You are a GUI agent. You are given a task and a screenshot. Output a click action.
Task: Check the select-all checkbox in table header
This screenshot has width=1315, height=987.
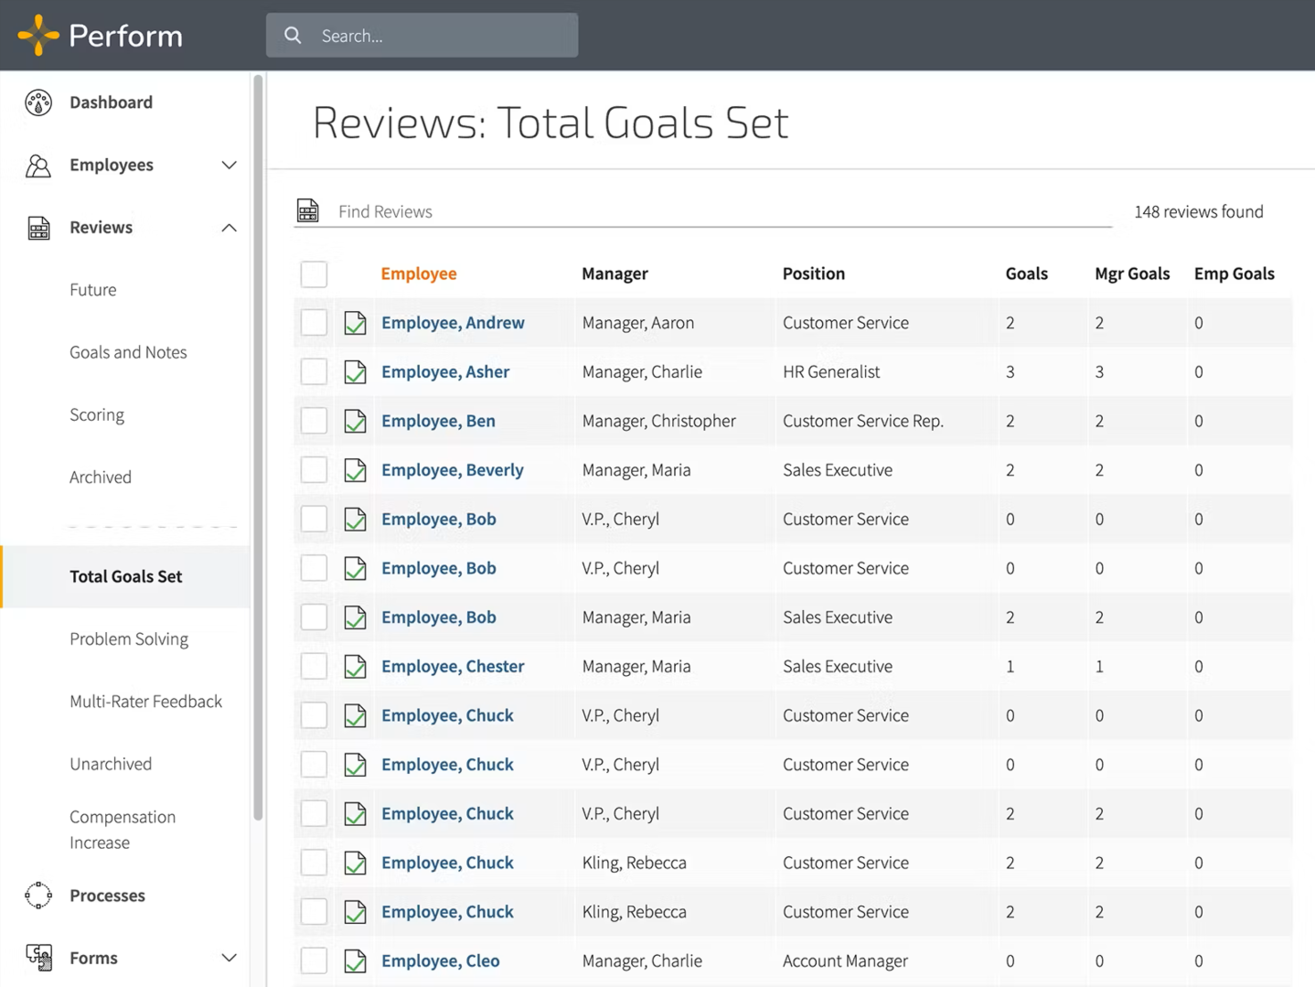point(314,274)
